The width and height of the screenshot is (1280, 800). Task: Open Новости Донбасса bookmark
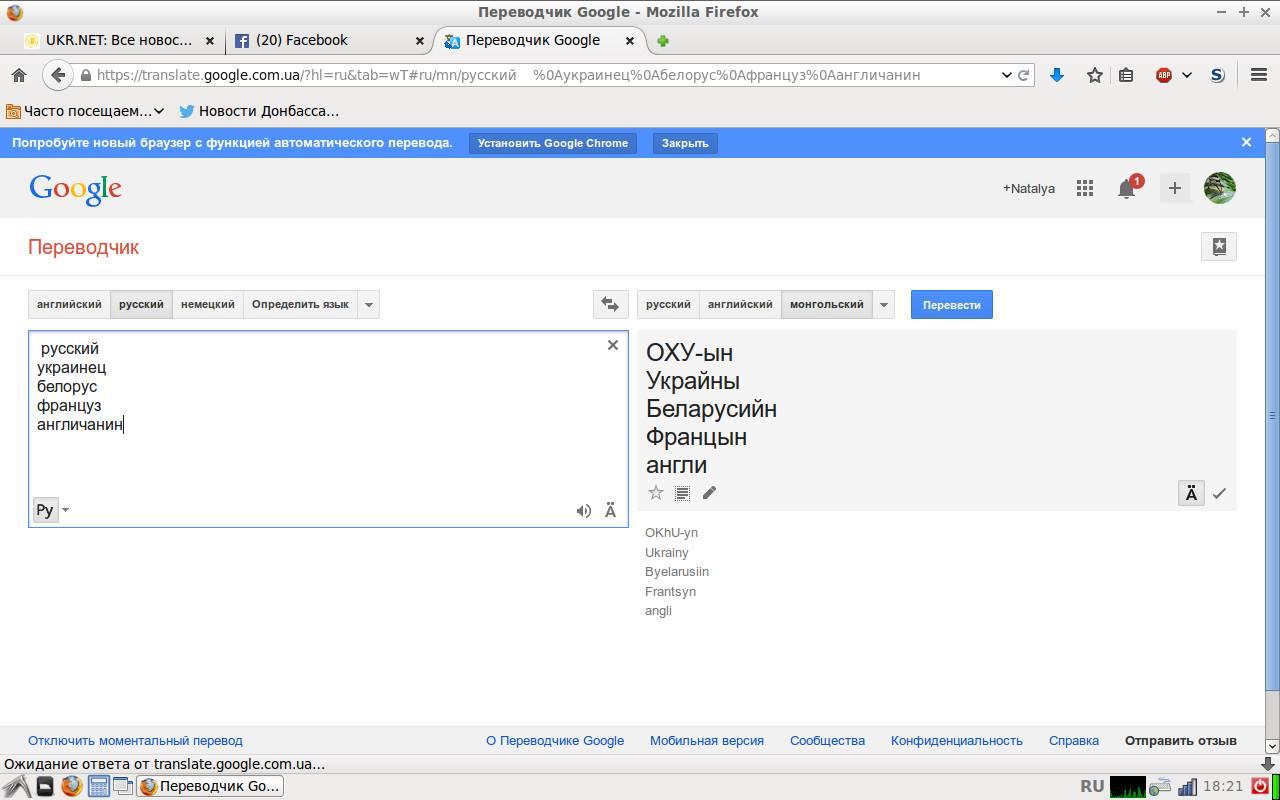(259, 111)
